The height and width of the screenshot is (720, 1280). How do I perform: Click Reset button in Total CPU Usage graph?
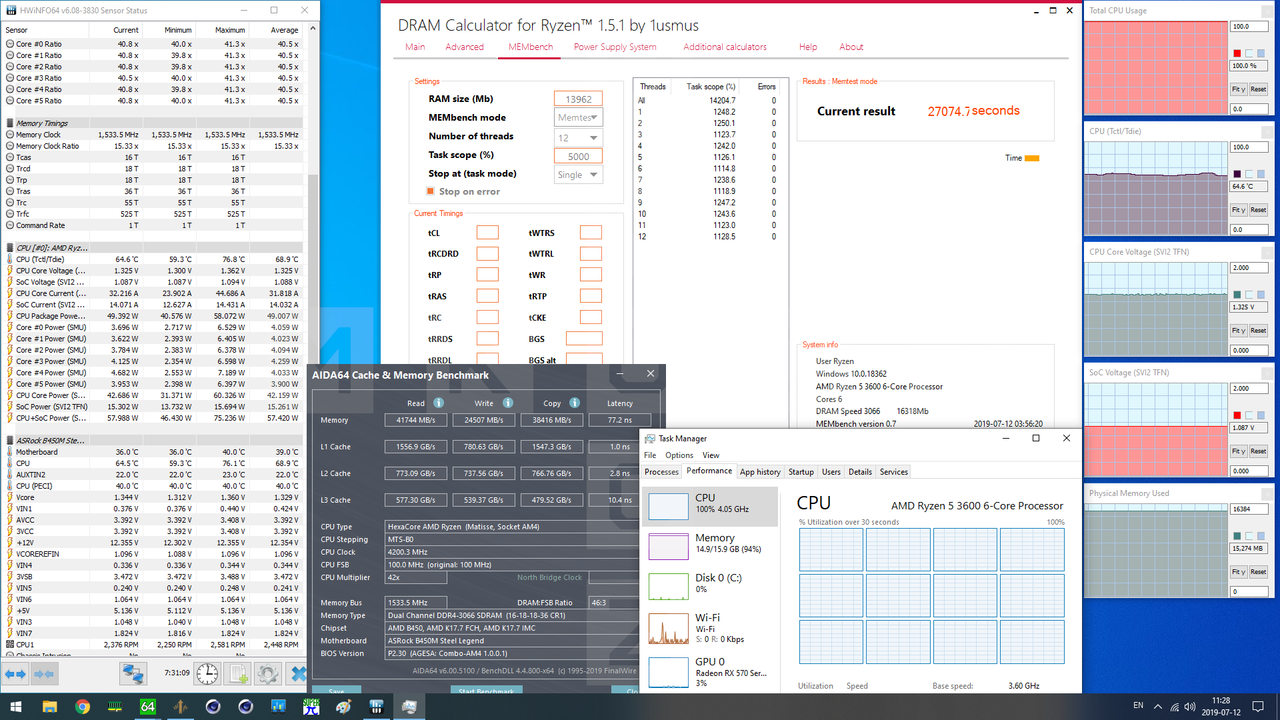[x=1258, y=89]
